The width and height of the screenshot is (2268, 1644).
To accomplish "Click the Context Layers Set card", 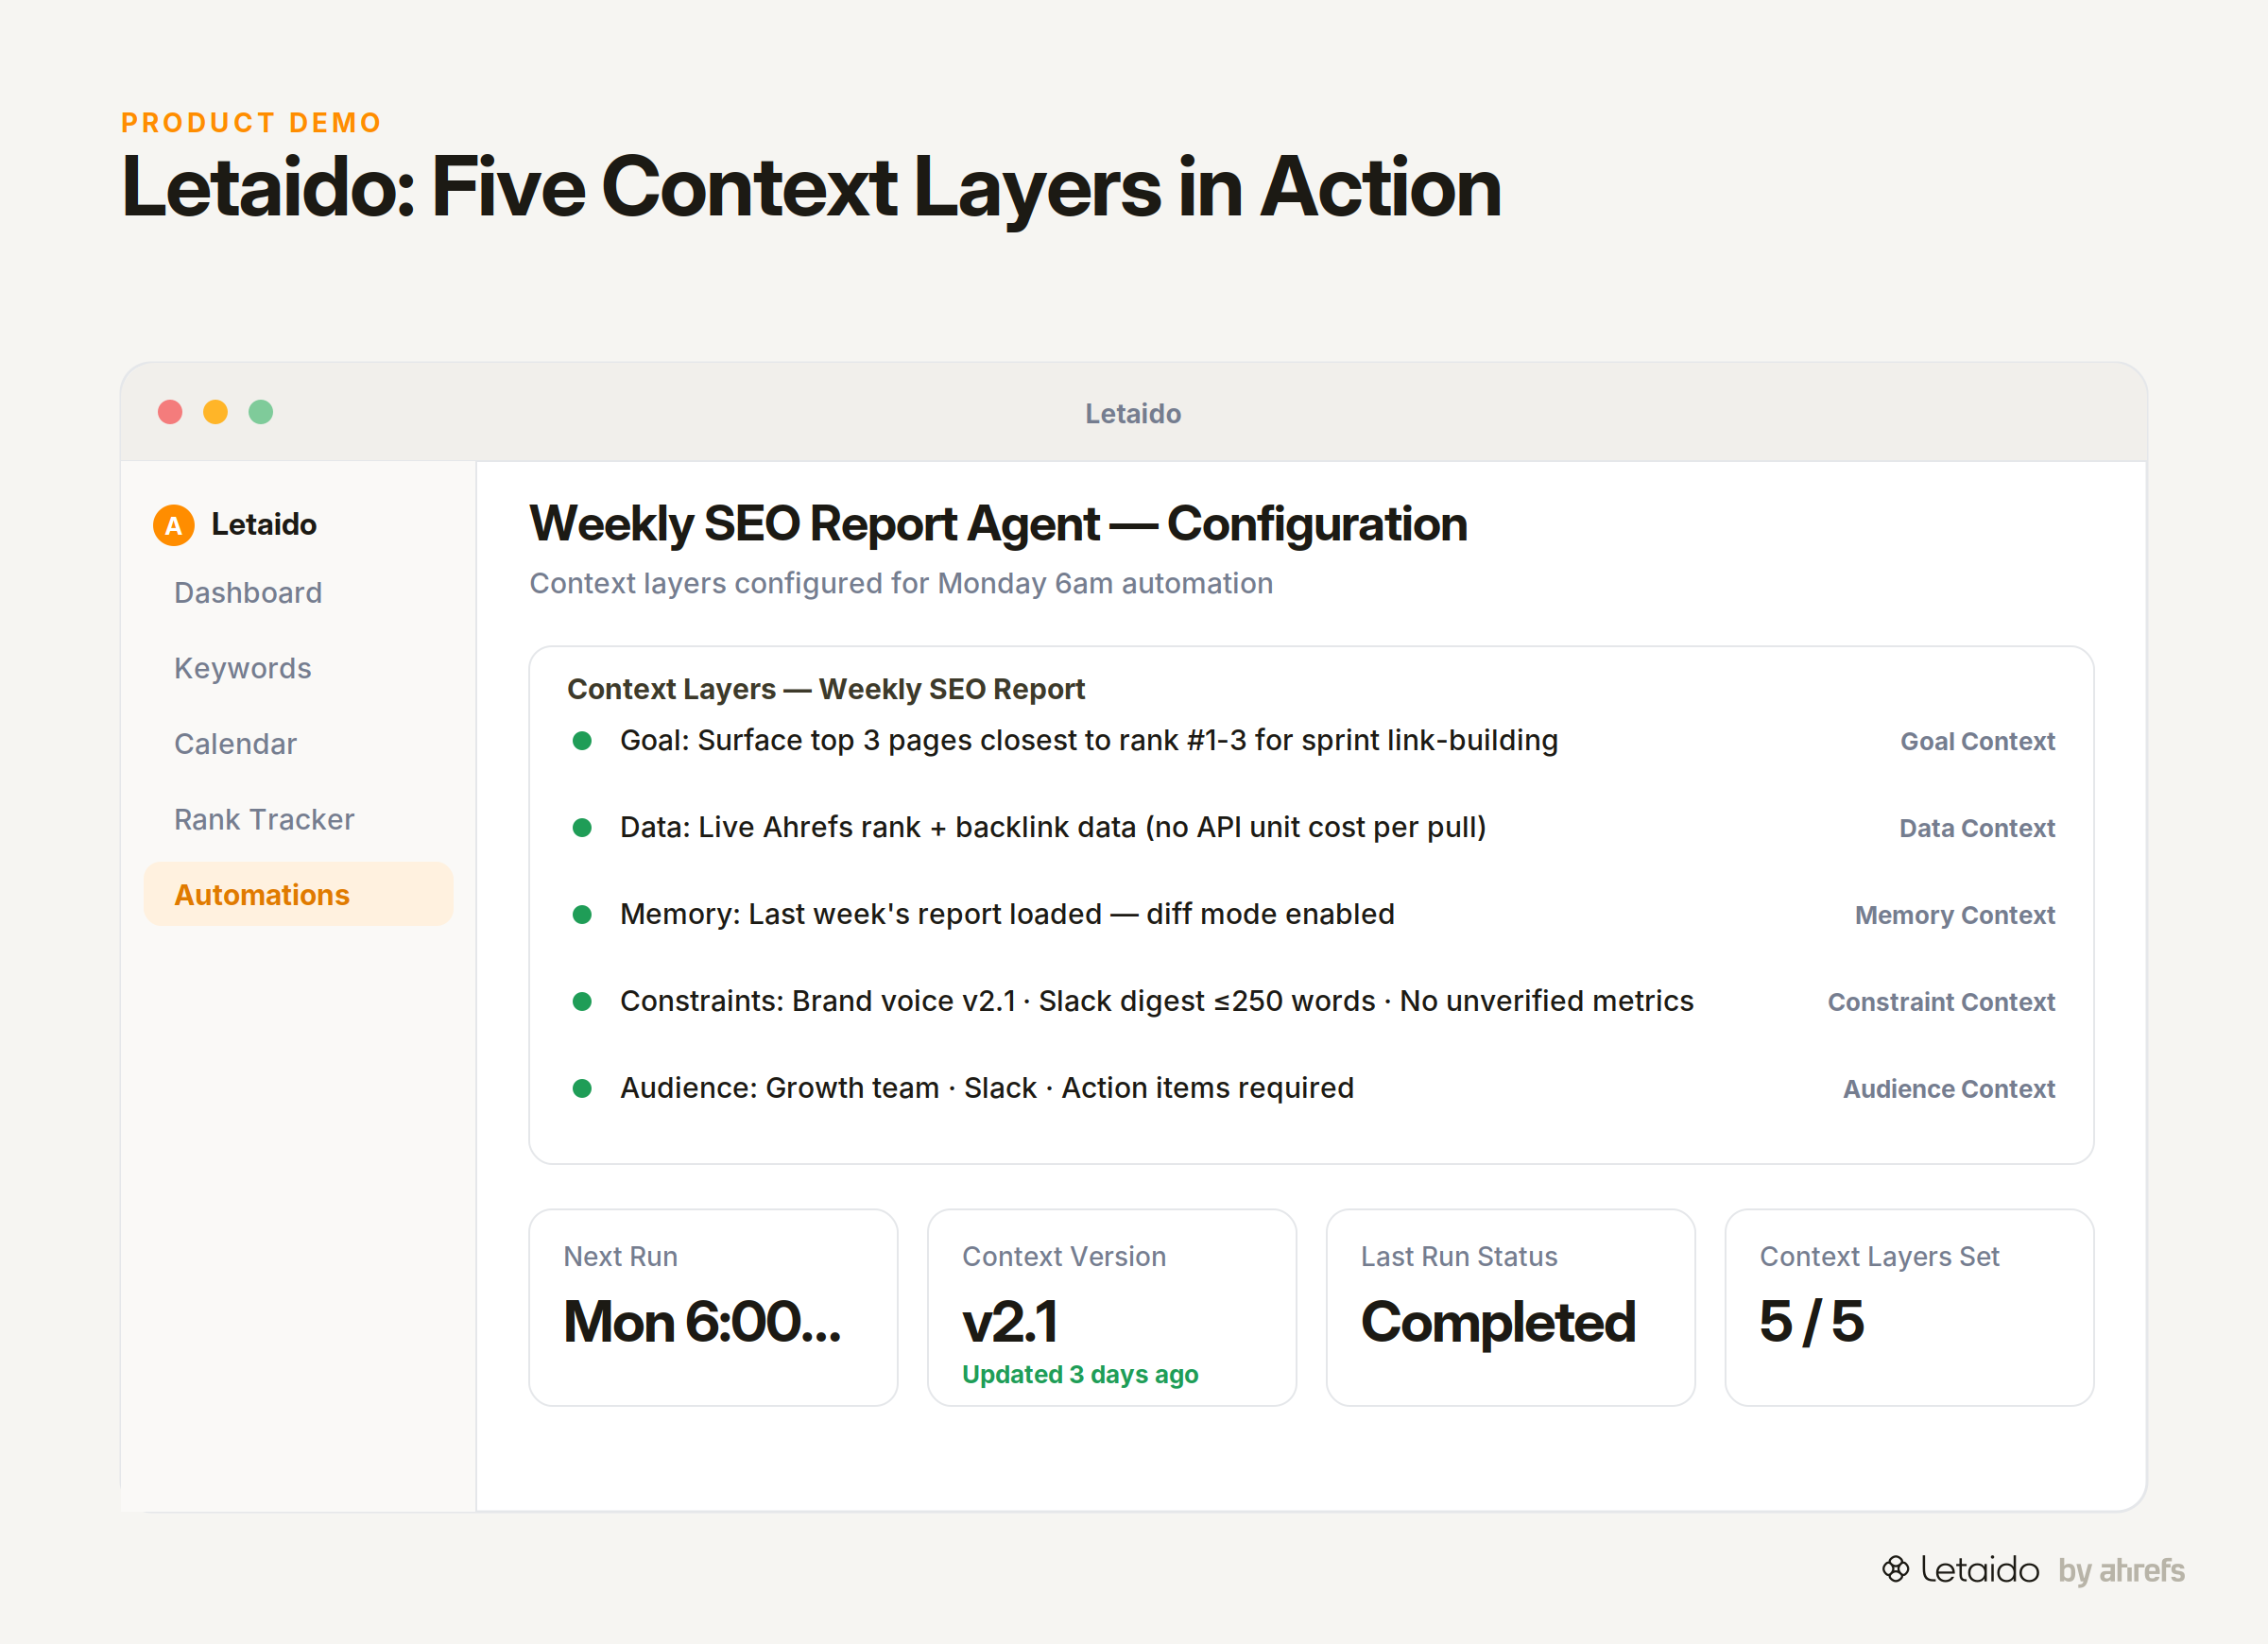I will pyautogui.click(x=1909, y=1307).
